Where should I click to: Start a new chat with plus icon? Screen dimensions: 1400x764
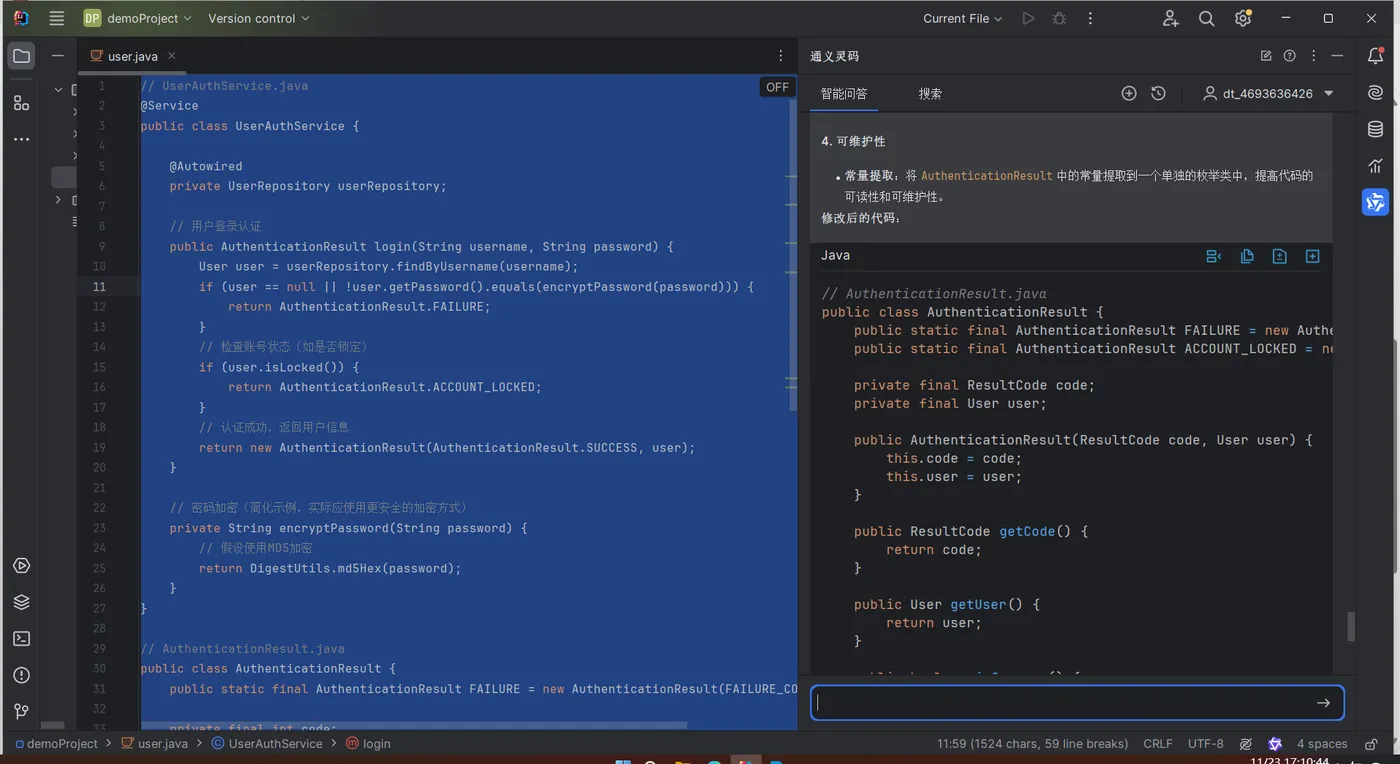click(1129, 93)
